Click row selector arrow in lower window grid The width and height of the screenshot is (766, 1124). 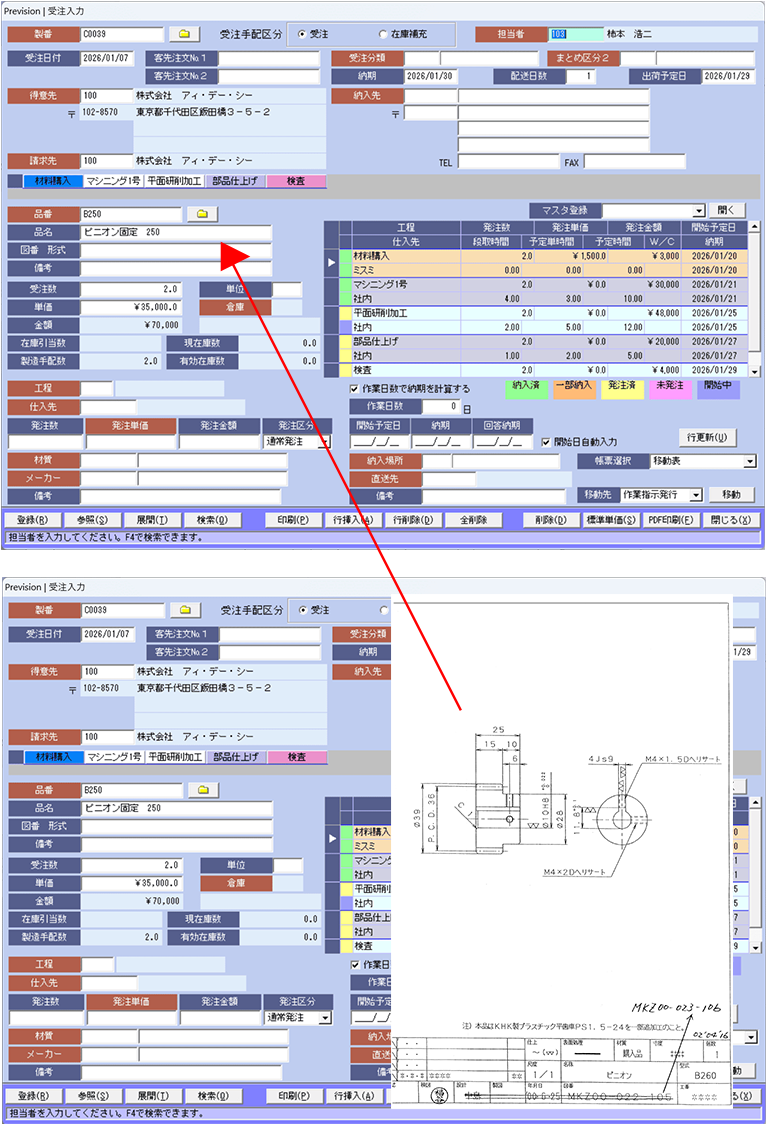(332, 839)
